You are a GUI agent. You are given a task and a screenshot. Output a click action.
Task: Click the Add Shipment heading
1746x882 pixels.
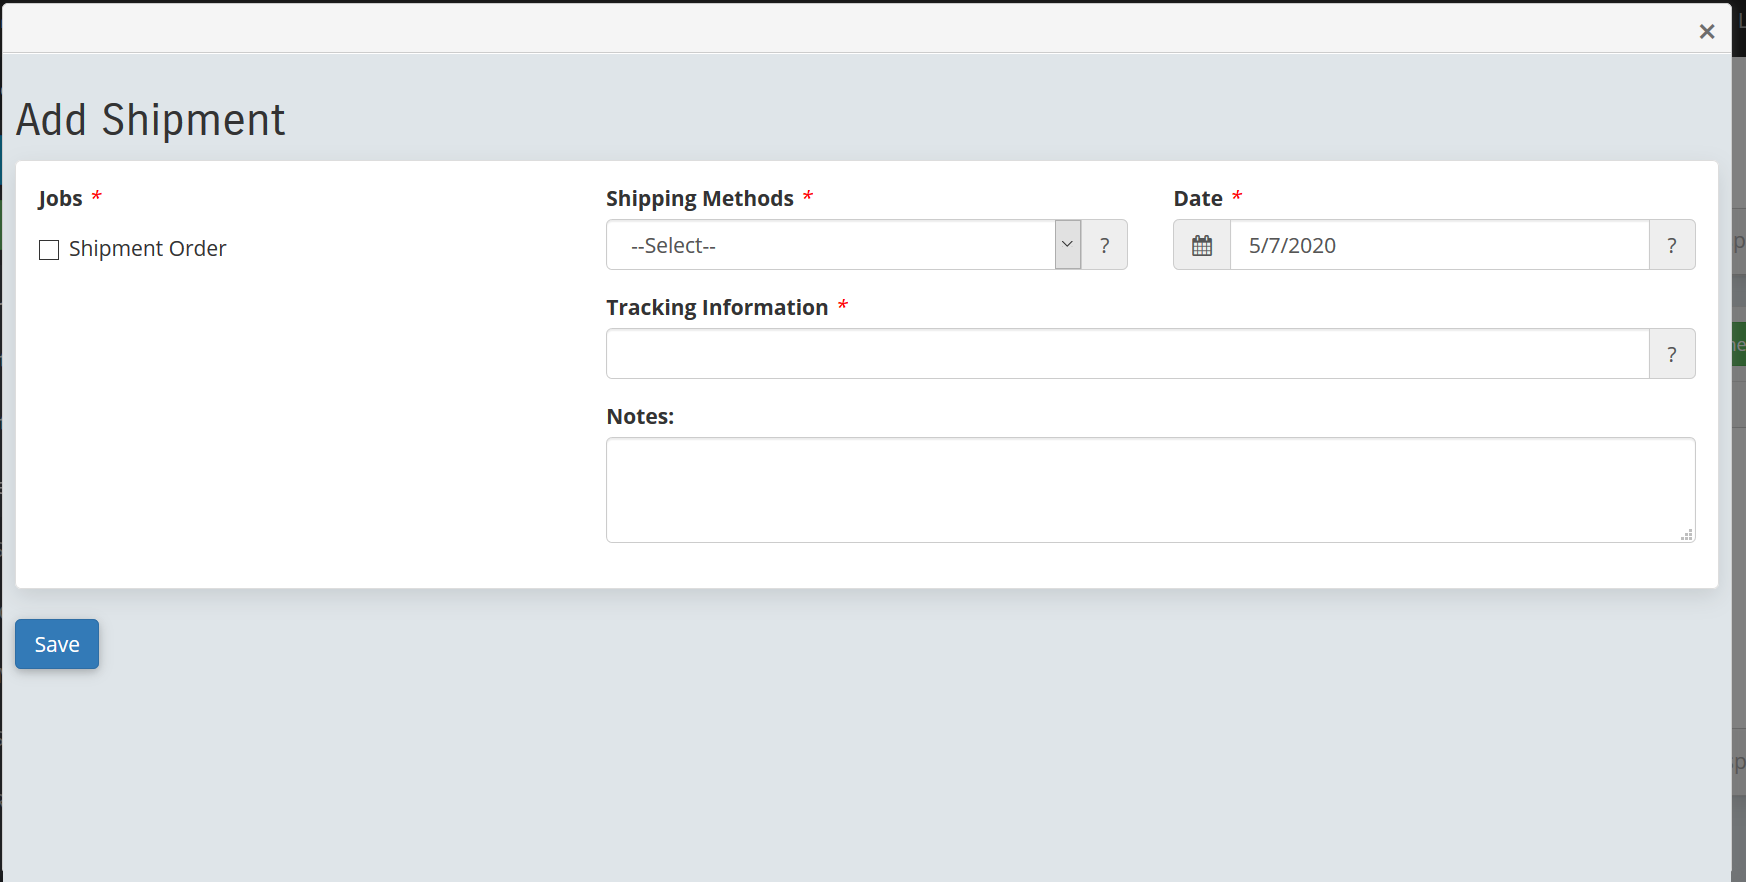pos(150,120)
